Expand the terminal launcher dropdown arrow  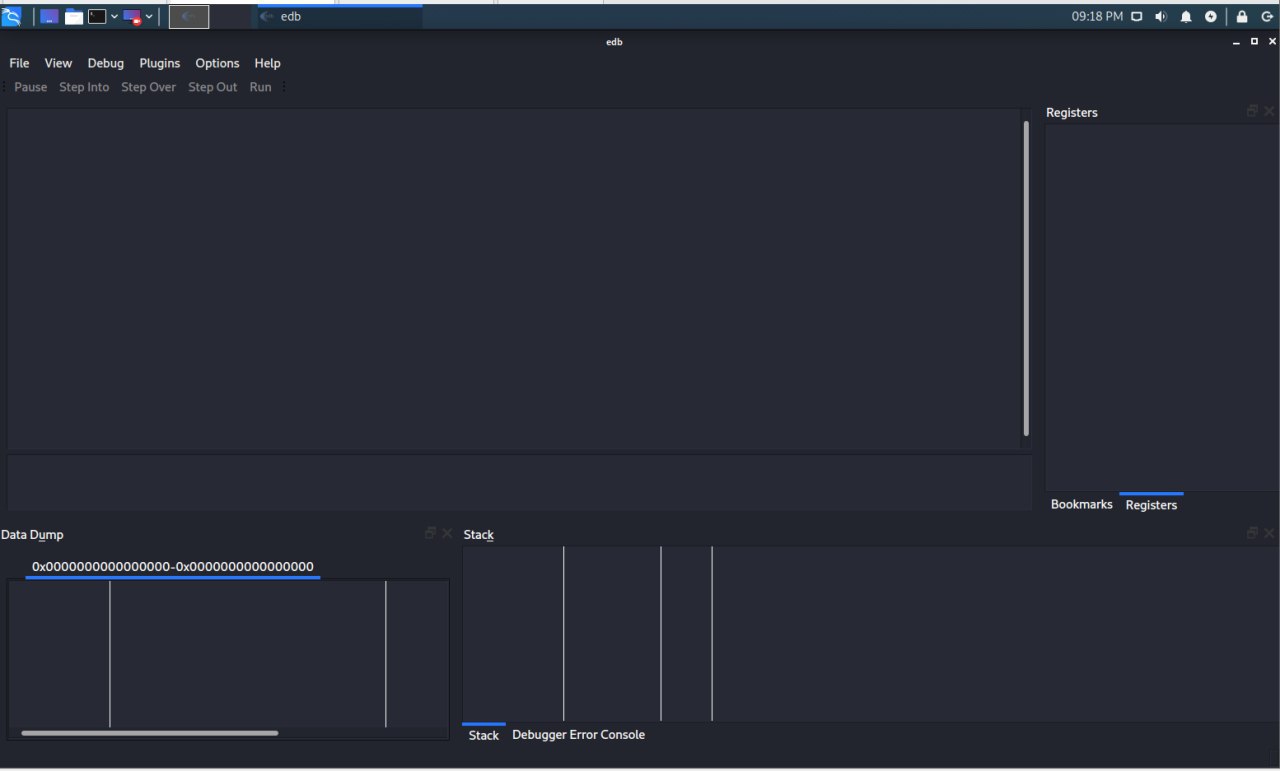(x=114, y=17)
